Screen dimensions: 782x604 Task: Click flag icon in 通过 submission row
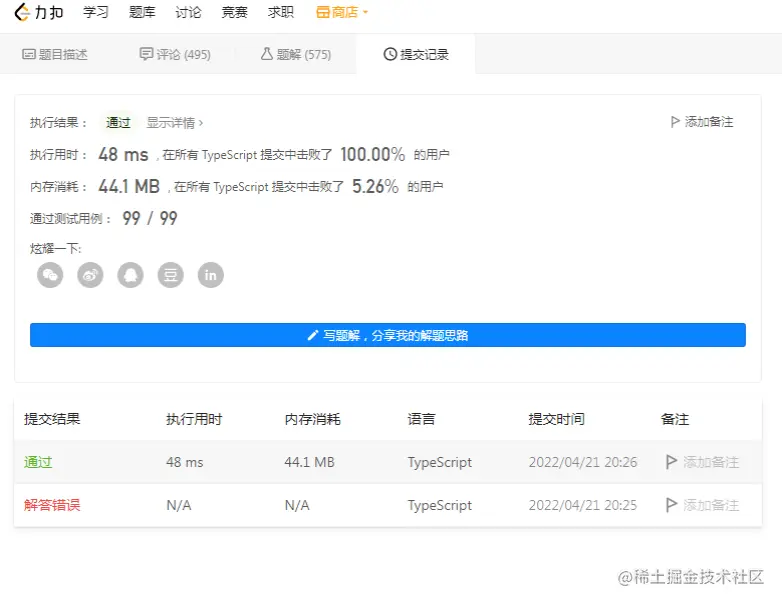(x=671, y=462)
